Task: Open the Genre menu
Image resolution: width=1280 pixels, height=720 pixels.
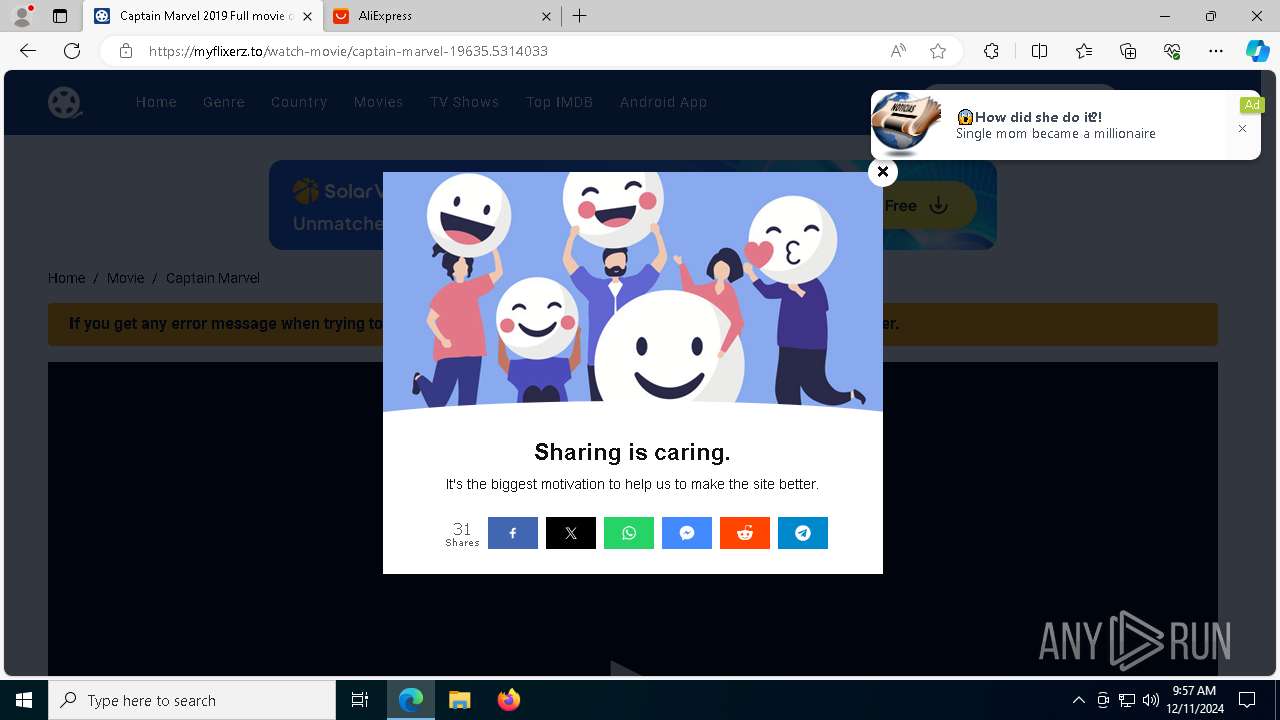Action: (224, 102)
